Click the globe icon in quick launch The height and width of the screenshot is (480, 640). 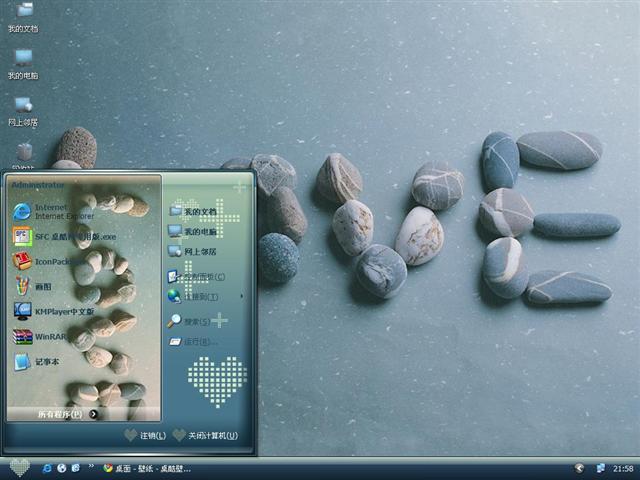(62, 468)
